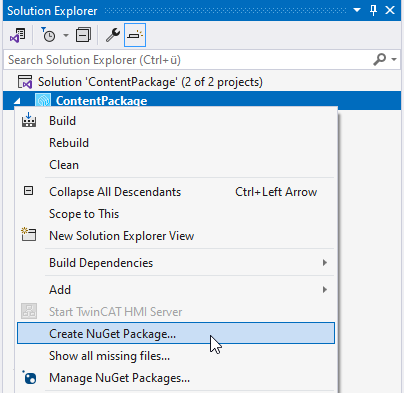Pin the Solution Explorer panel with the pushpin icon
This screenshot has width=404, height=393.
pyautogui.click(x=373, y=10)
